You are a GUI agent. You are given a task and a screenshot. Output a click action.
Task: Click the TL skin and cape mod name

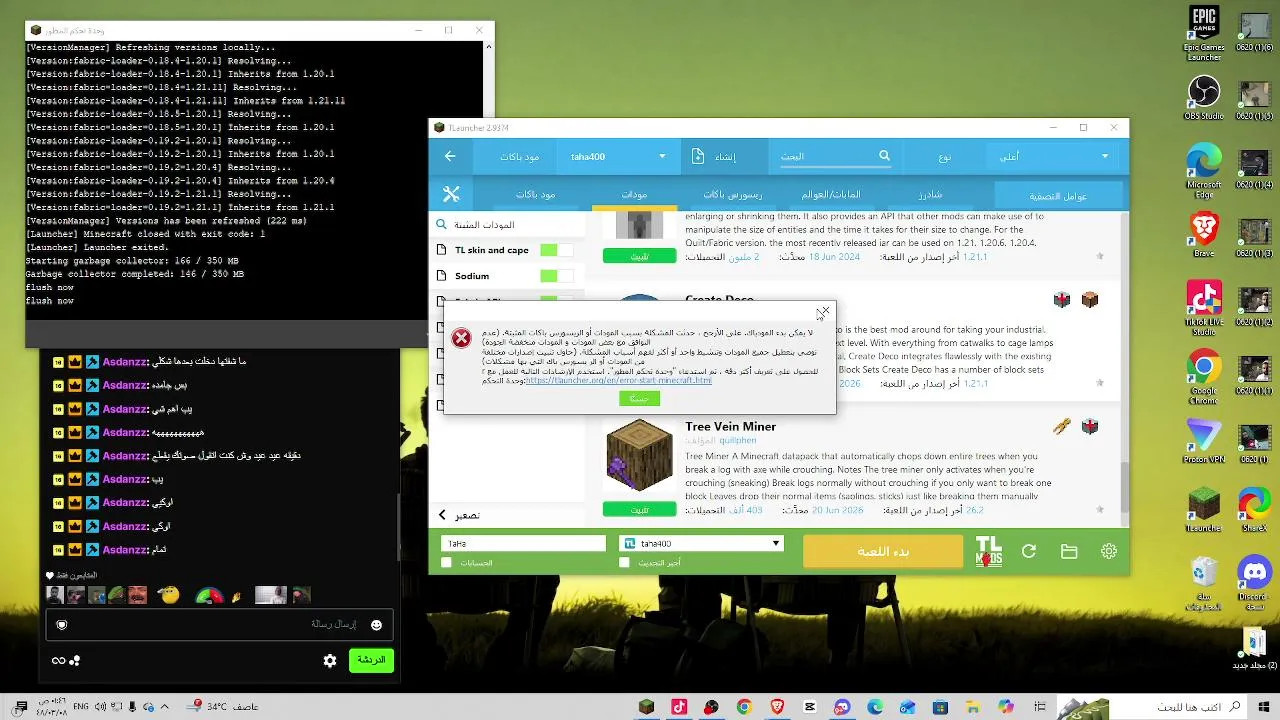pos(492,250)
